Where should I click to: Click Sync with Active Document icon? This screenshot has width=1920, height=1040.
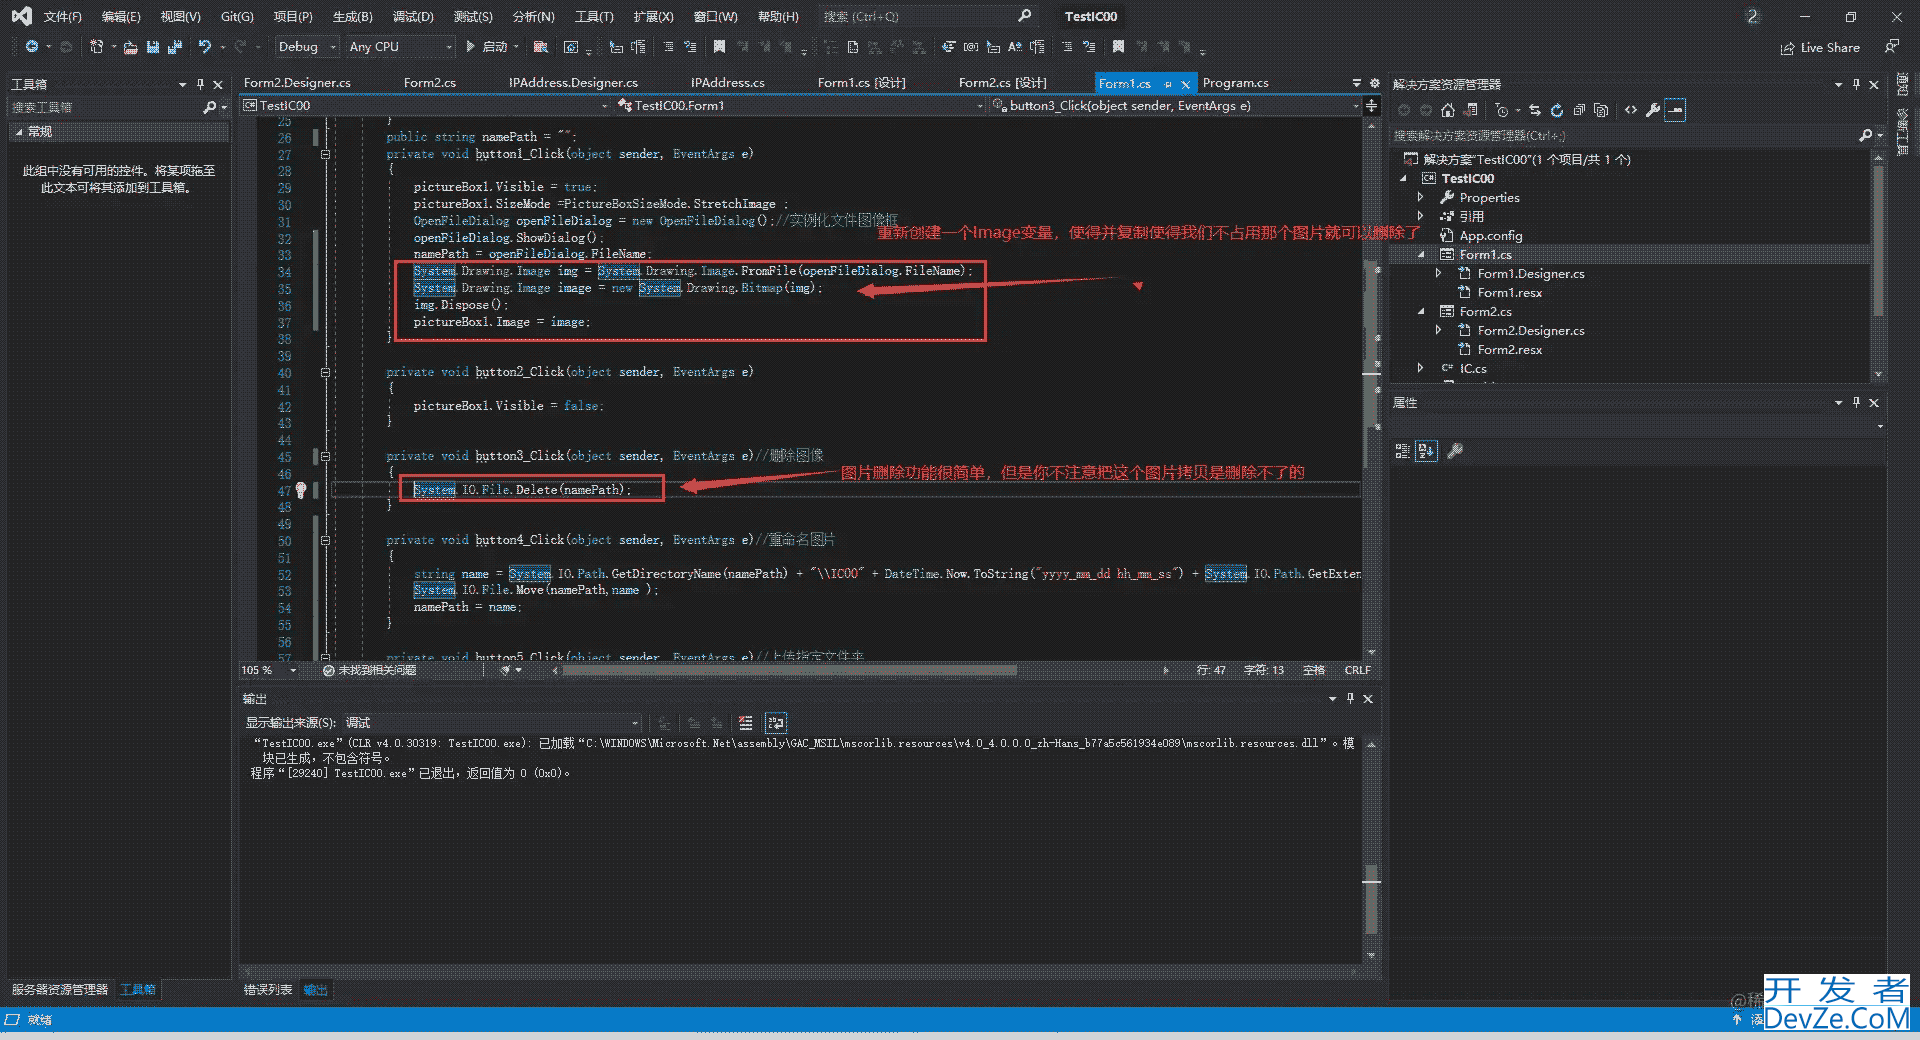click(1535, 110)
